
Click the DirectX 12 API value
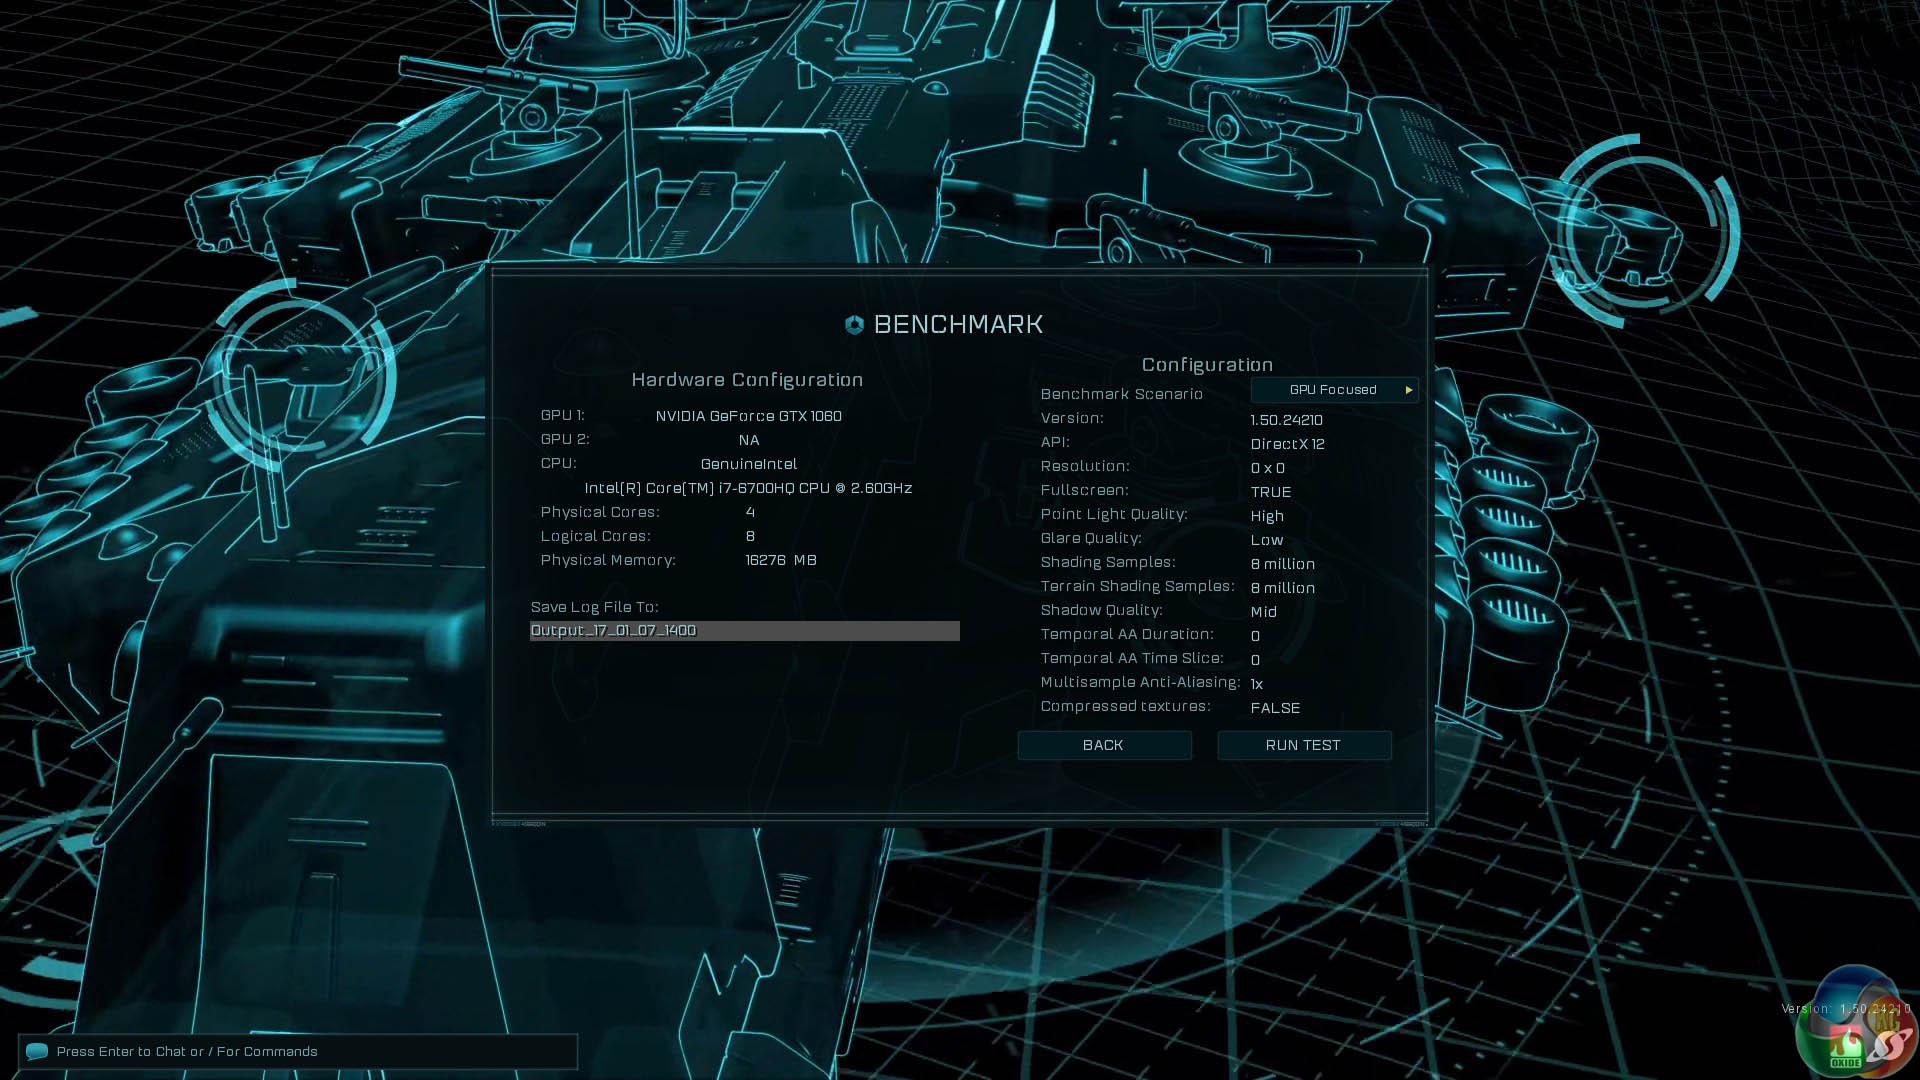(1287, 444)
